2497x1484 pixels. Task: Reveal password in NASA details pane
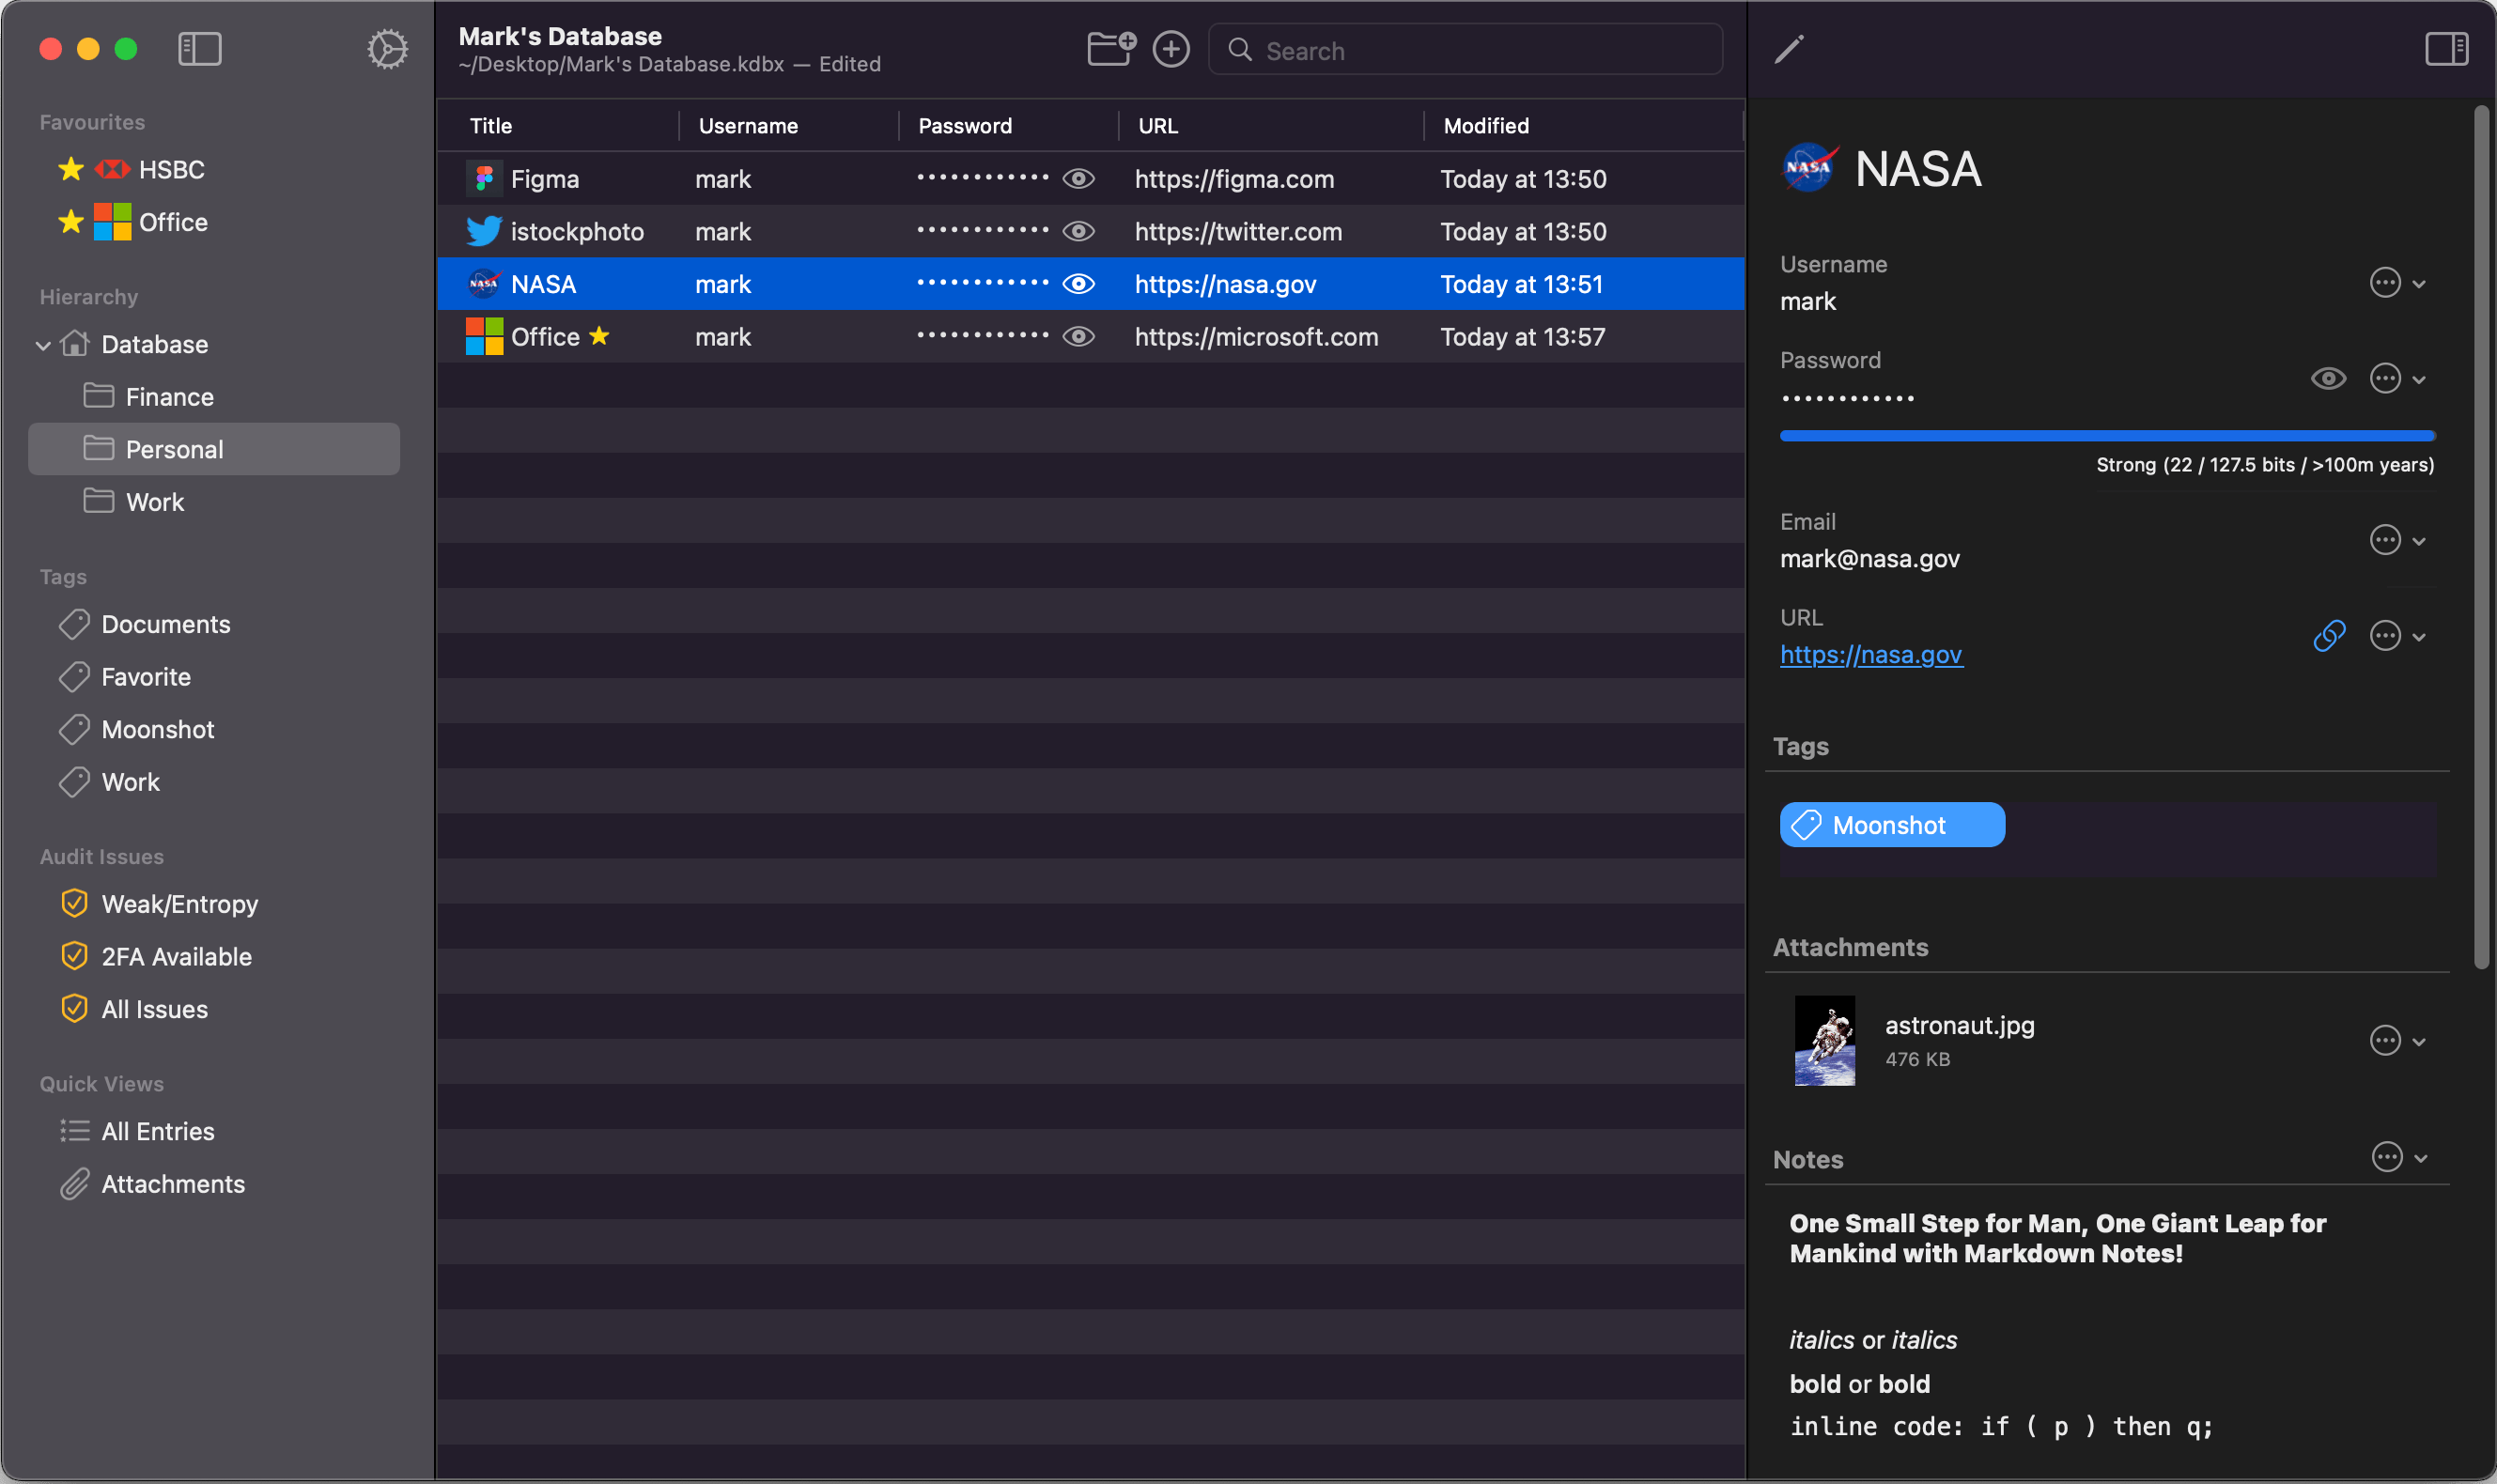point(2328,379)
